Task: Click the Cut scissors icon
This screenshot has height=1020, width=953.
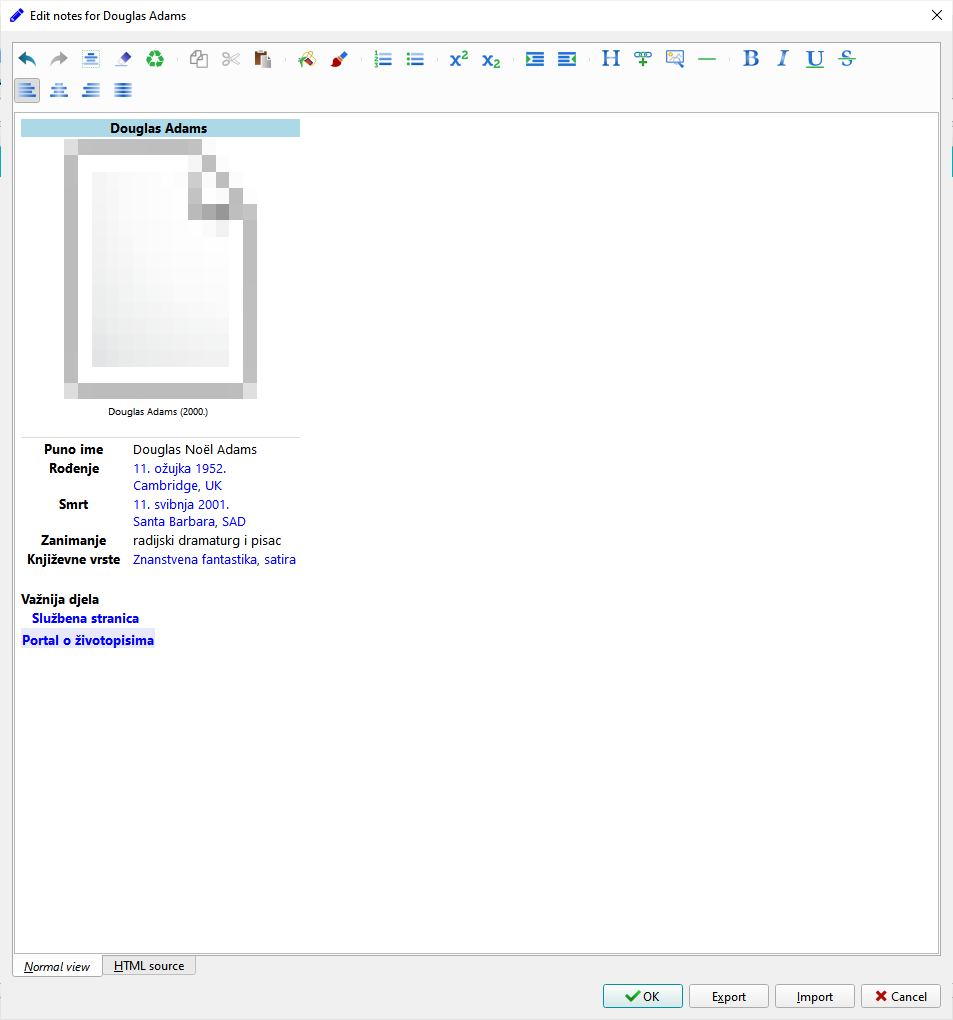Action: [x=231, y=59]
